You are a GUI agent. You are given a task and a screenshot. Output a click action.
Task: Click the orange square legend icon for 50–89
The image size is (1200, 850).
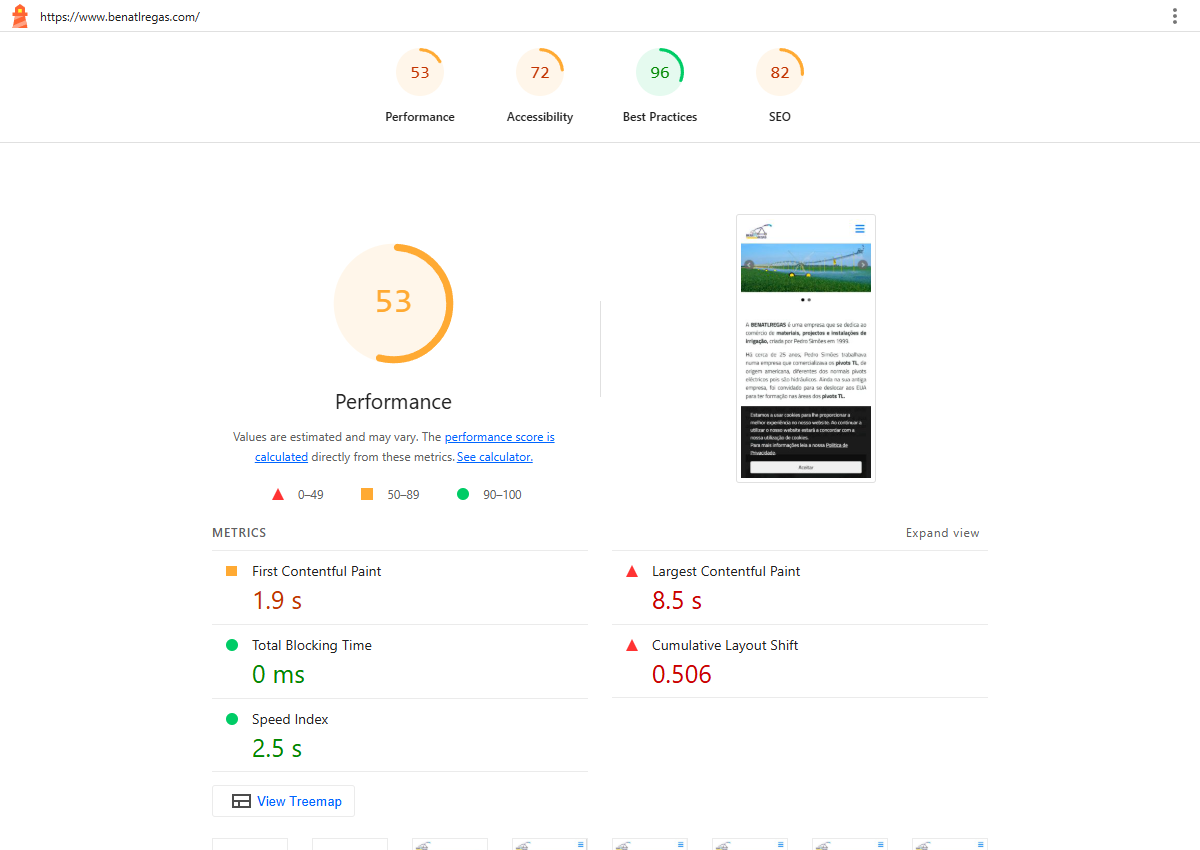(x=367, y=494)
